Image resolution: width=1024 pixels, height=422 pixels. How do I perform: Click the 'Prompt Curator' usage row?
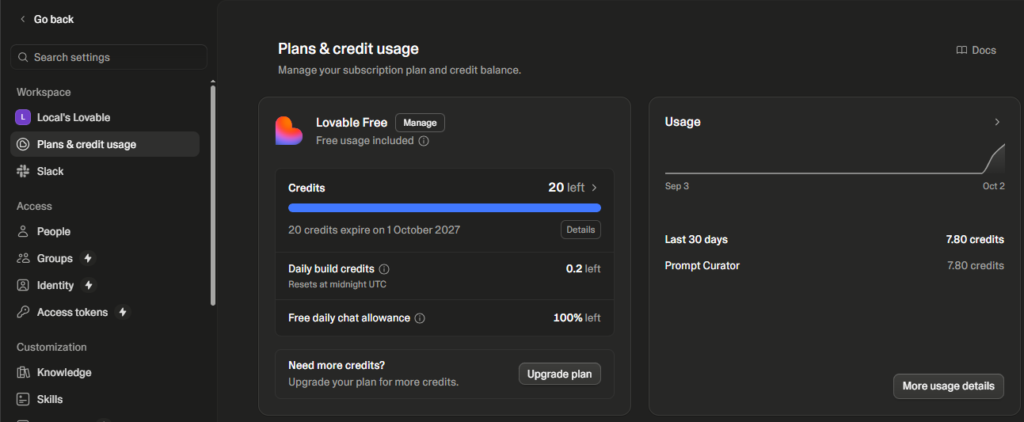(x=835, y=266)
